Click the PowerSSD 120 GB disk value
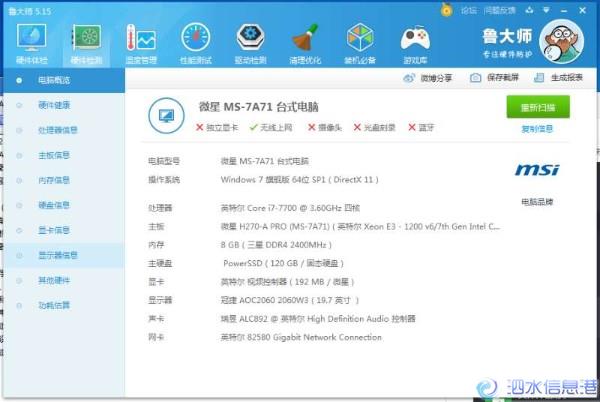The width and height of the screenshot is (600, 402). [x=283, y=264]
